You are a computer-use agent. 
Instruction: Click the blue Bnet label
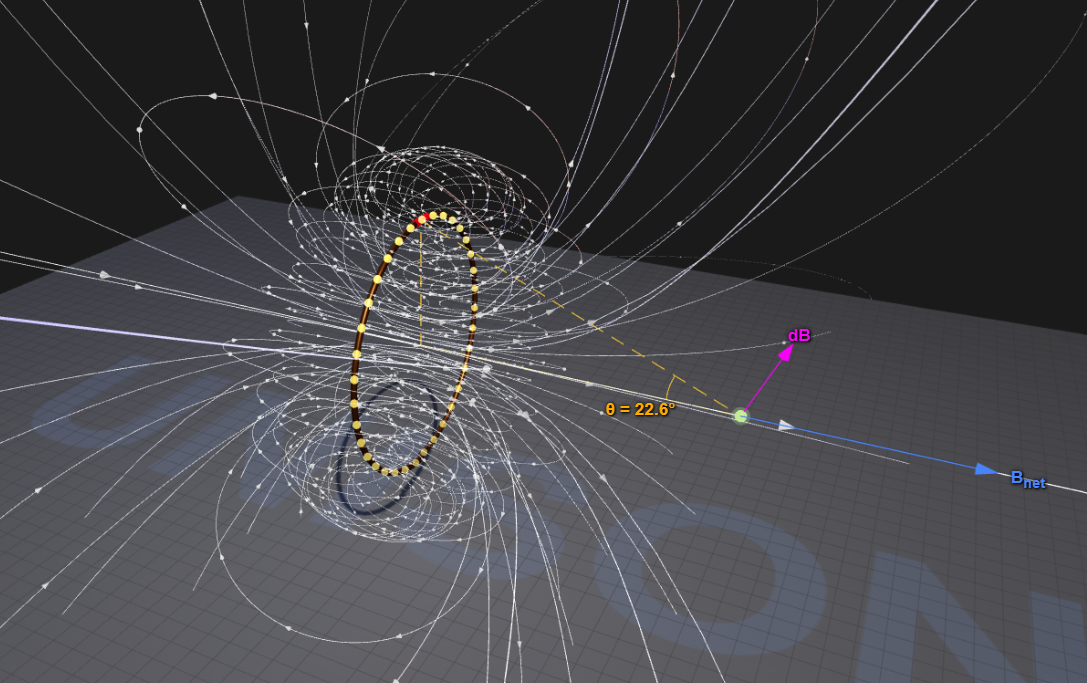1028,479
